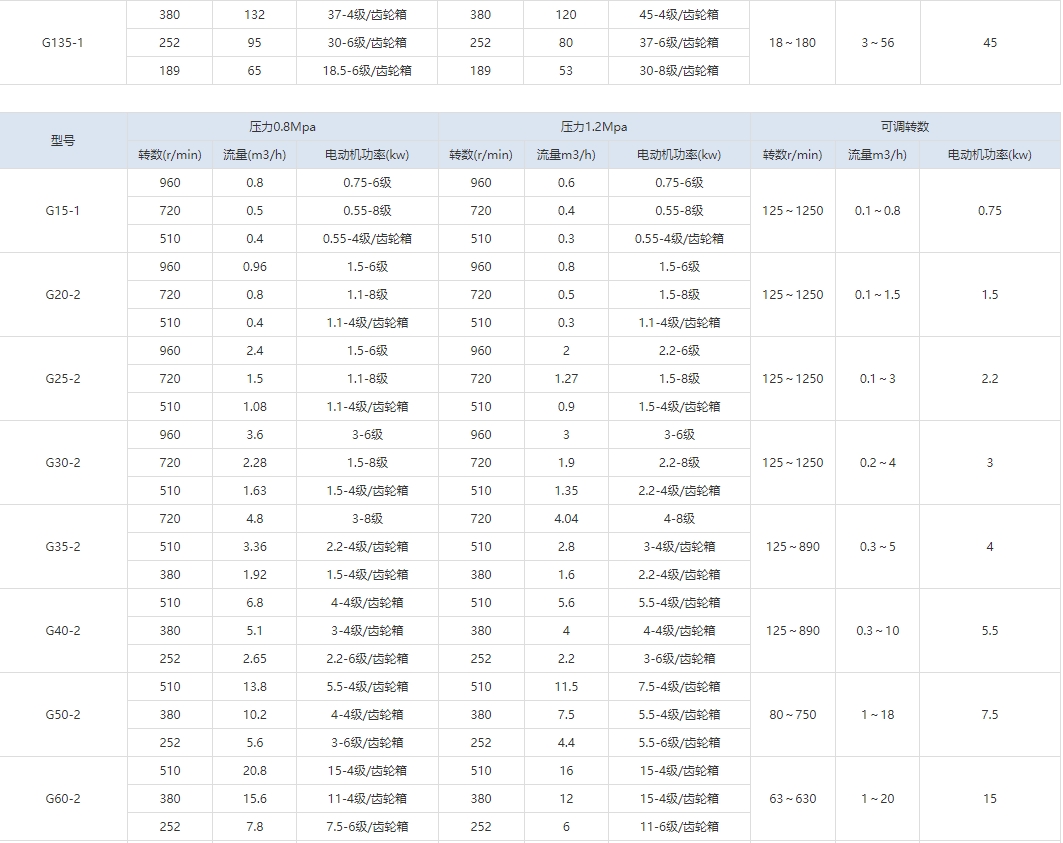Click the flow value 2.65
The height and width of the screenshot is (843, 1063).
(x=254, y=659)
